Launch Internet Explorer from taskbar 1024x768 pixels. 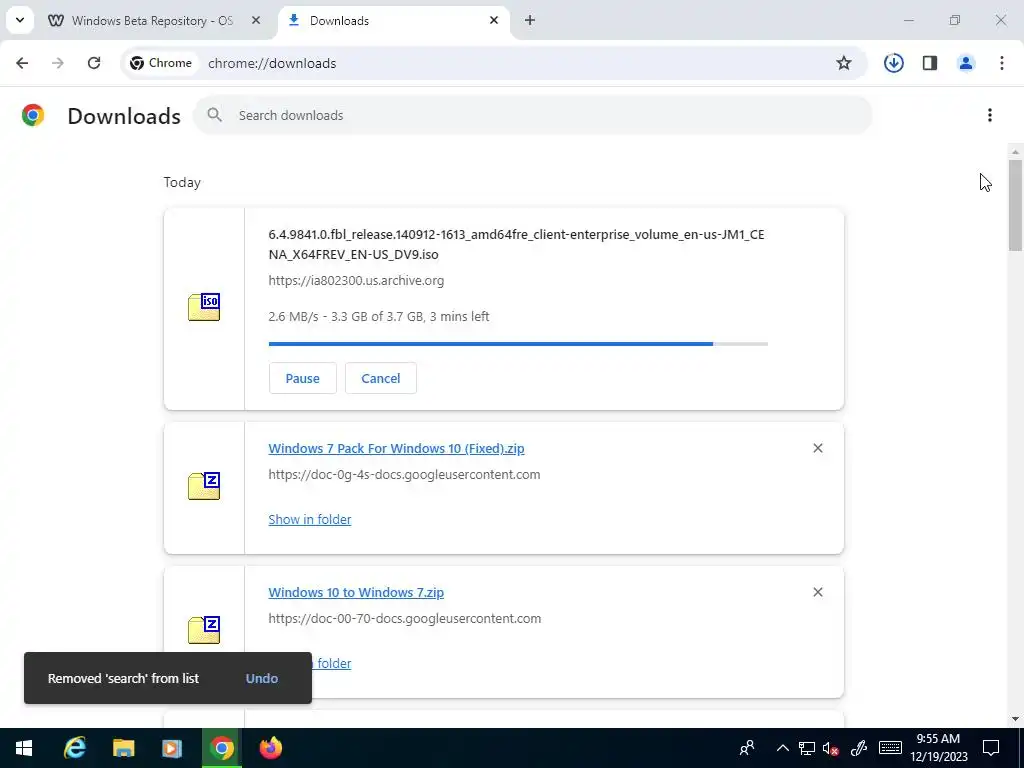[x=74, y=748]
